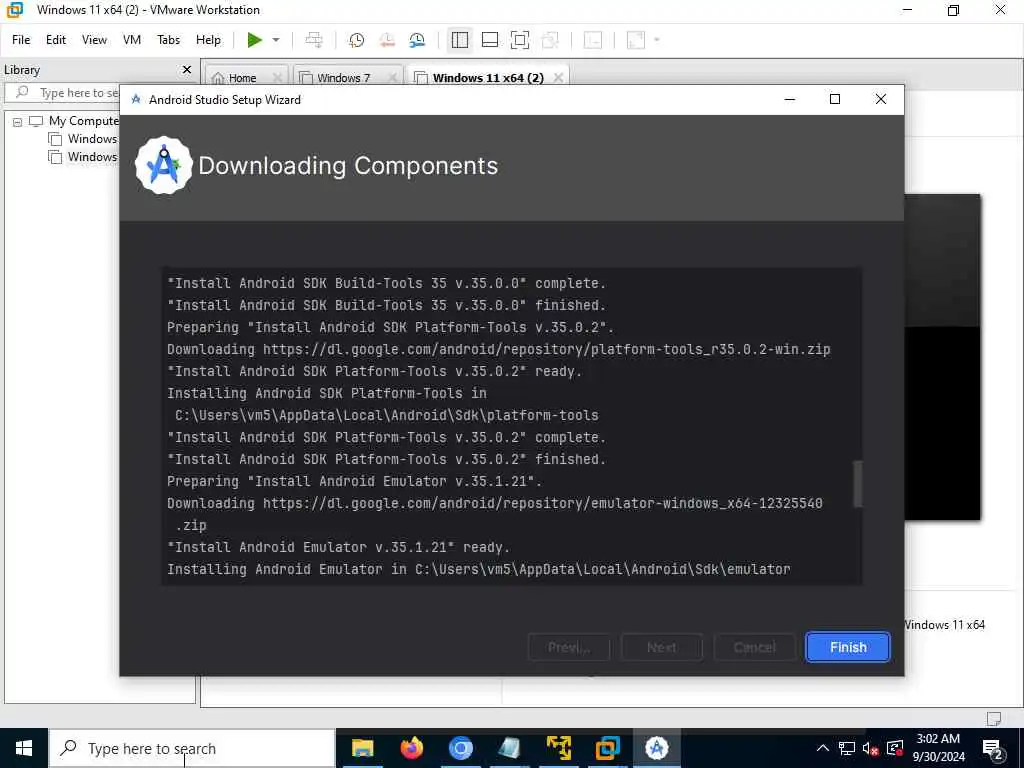This screenshot has width=1024, height=768.
Task: Click the Android Studio logo in wizard header
Action: [x=163, y=165]
